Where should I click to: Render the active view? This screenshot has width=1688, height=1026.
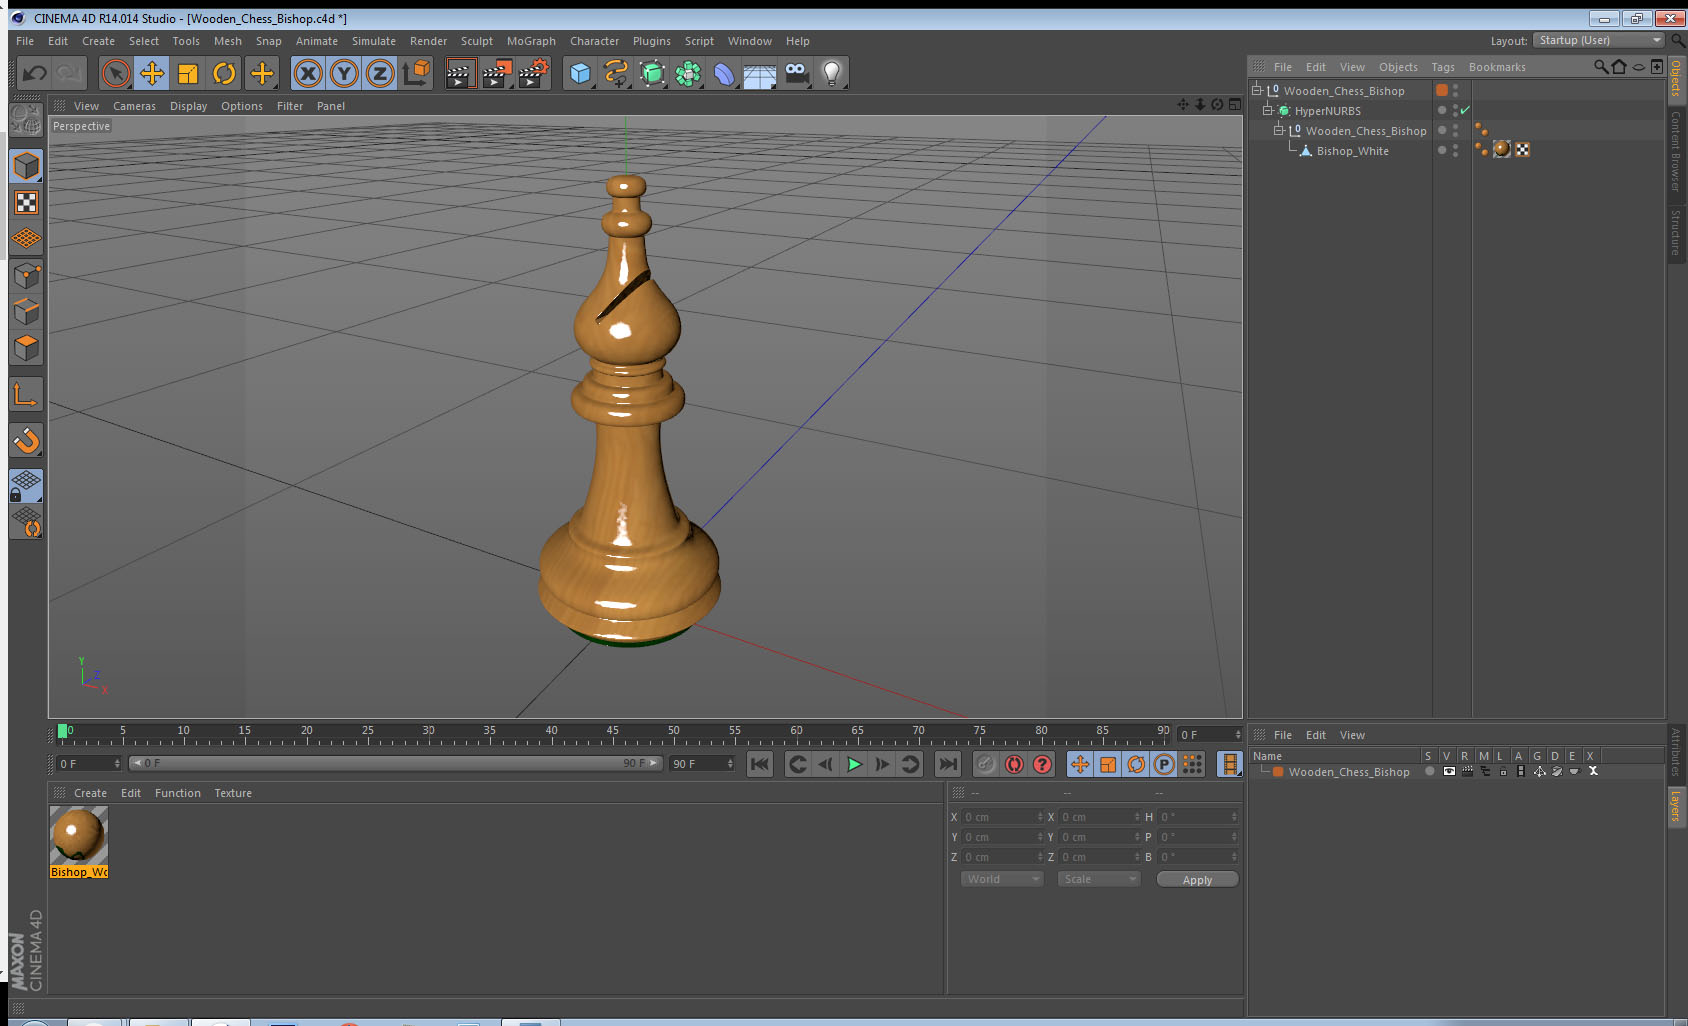point(460,73)
